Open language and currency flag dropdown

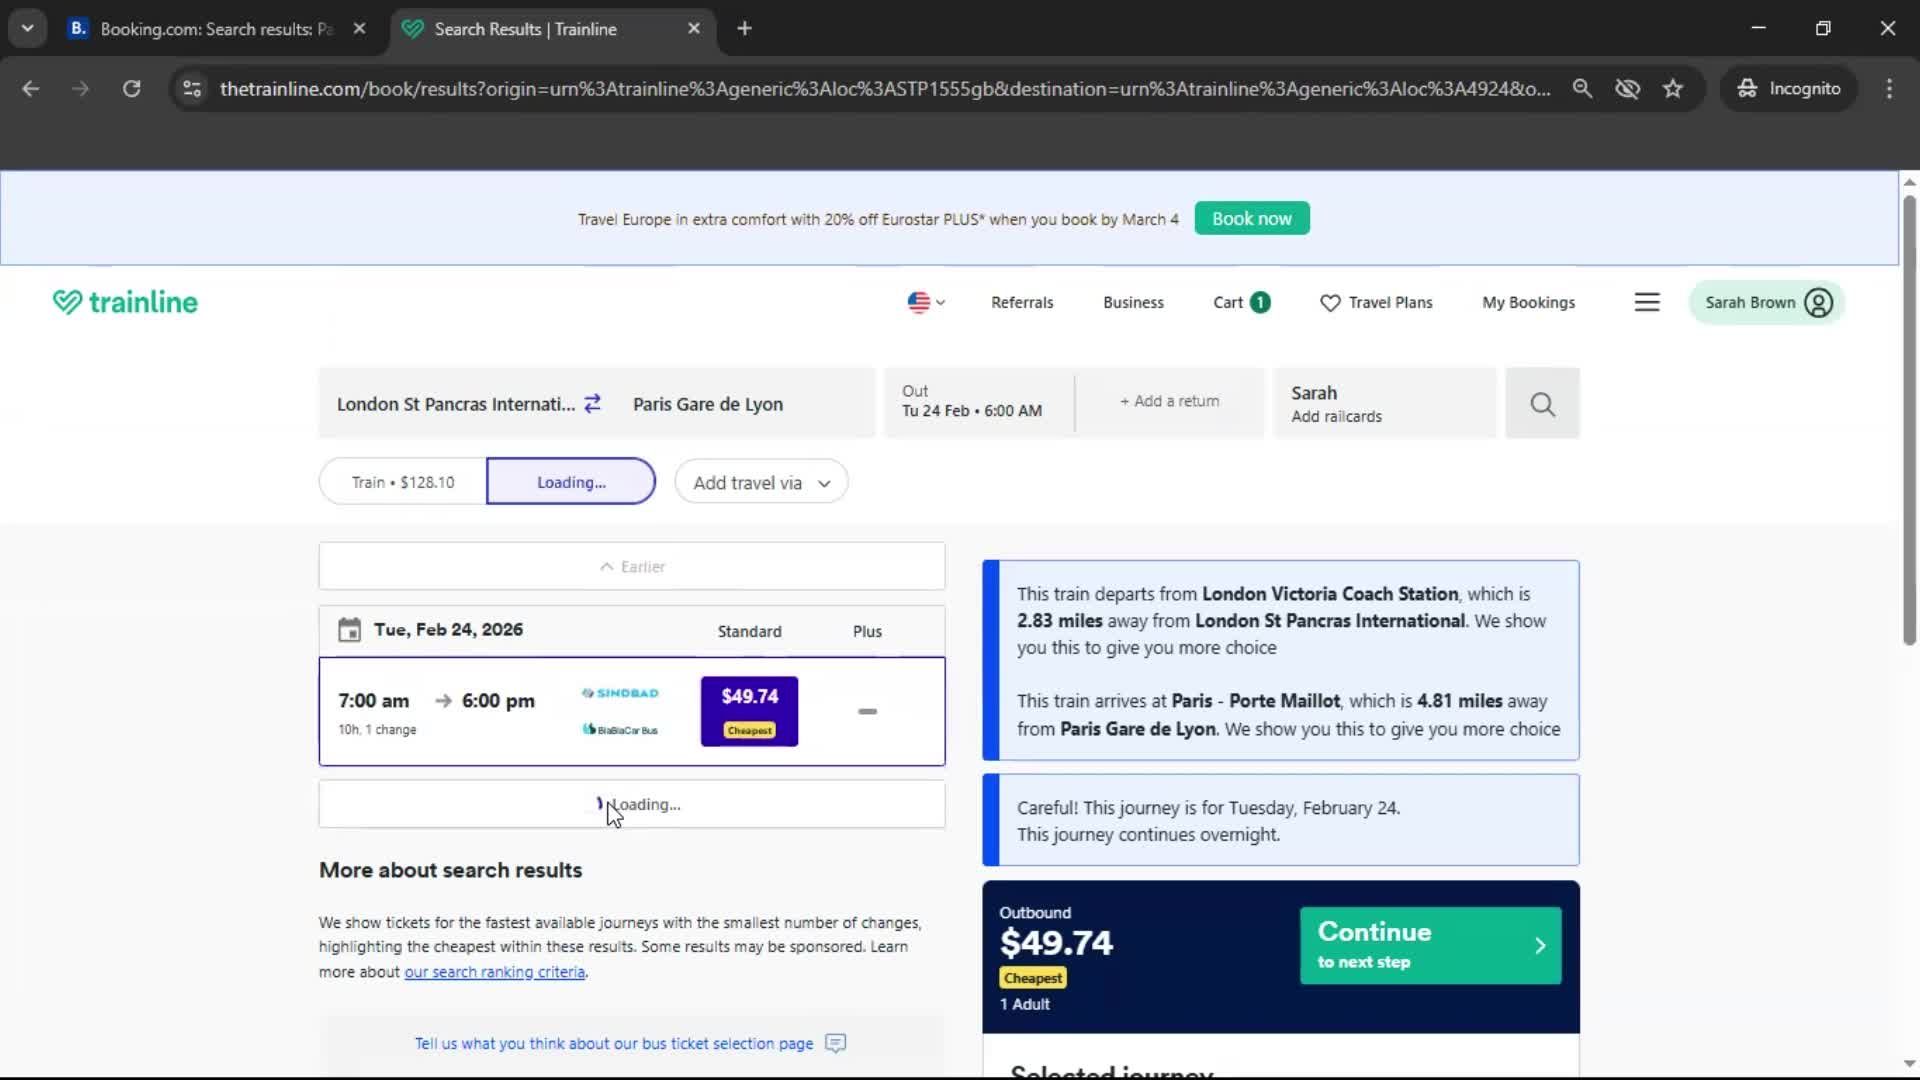point(925,302)
